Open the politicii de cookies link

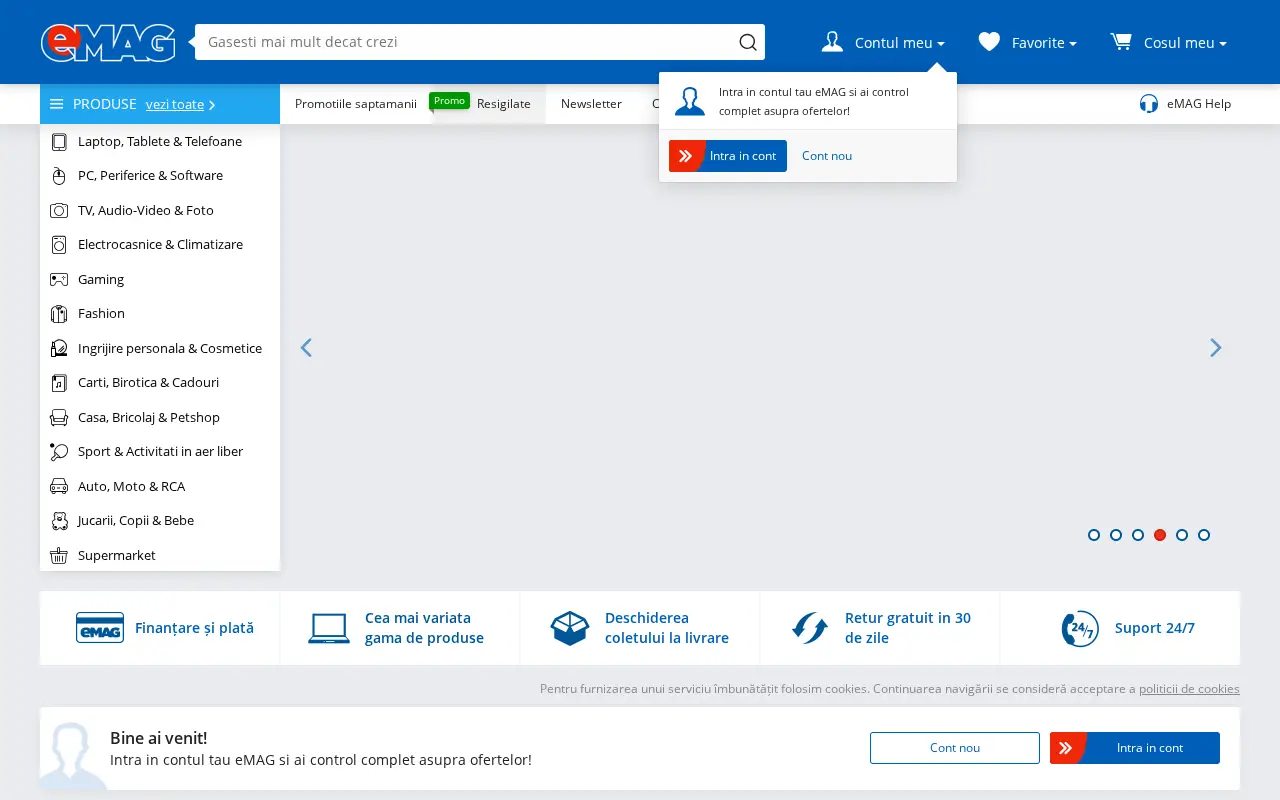[x=1189, y=689]
